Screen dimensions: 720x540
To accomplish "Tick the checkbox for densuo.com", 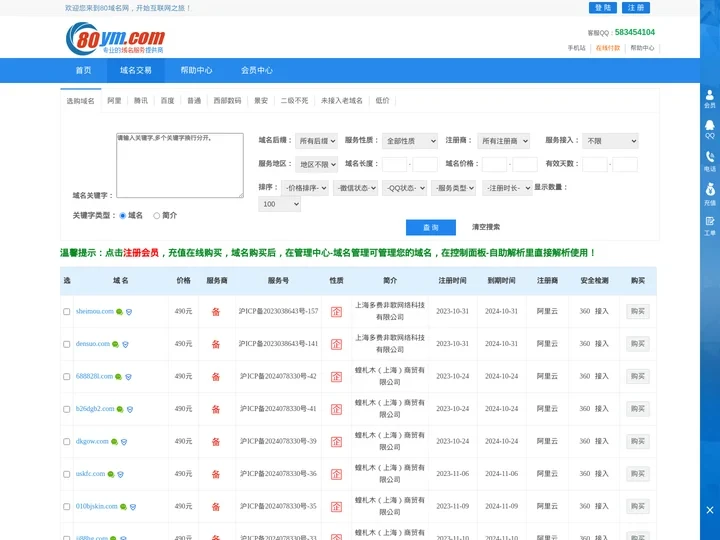I will click(x=67, y=344).
